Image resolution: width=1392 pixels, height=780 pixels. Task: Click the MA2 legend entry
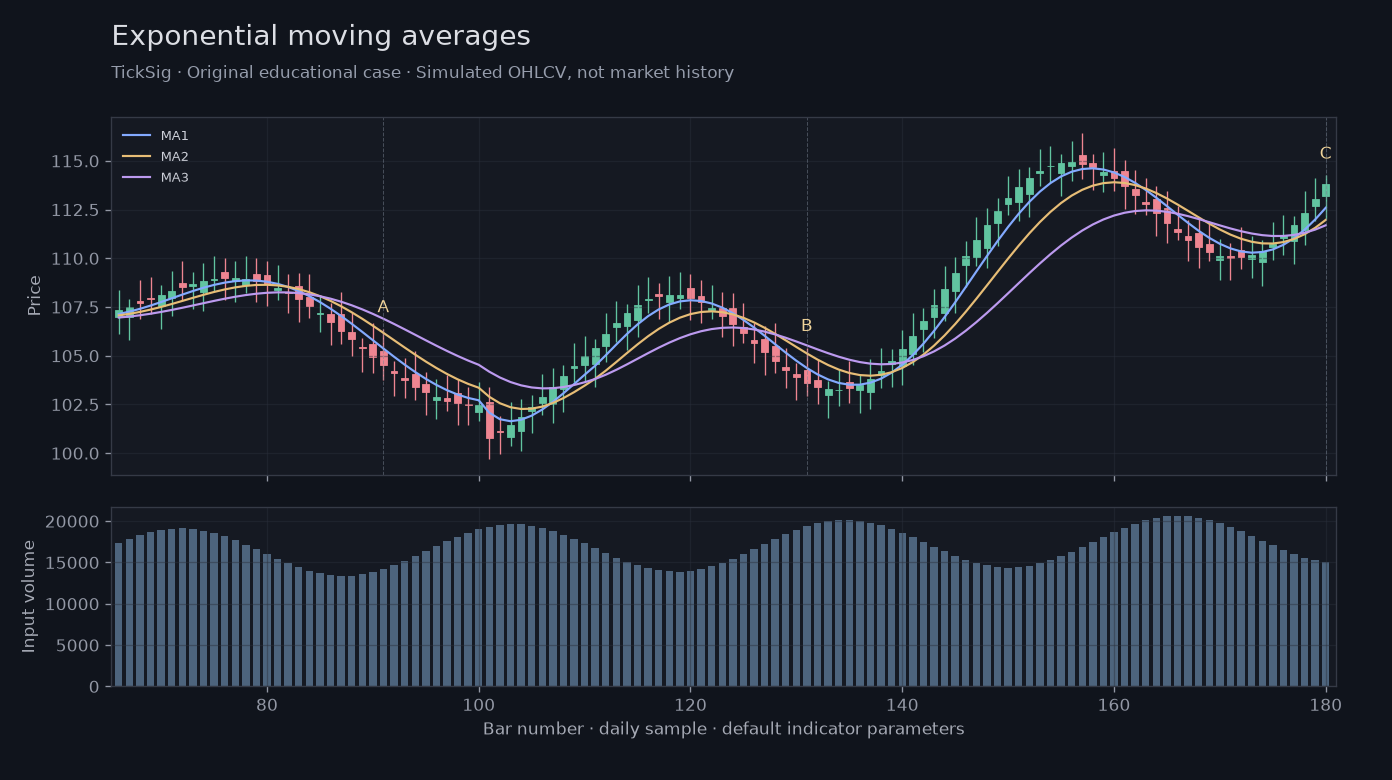[156, 156]
